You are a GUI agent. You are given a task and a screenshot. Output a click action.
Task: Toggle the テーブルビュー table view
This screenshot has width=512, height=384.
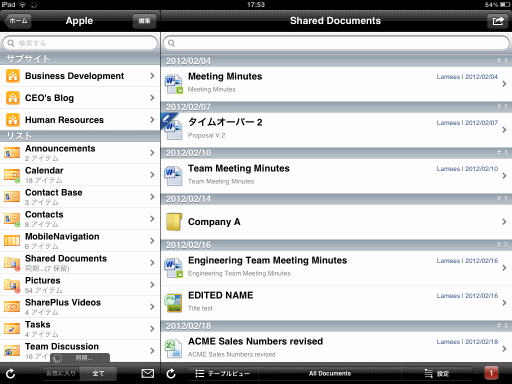click(x=223, y=373)
